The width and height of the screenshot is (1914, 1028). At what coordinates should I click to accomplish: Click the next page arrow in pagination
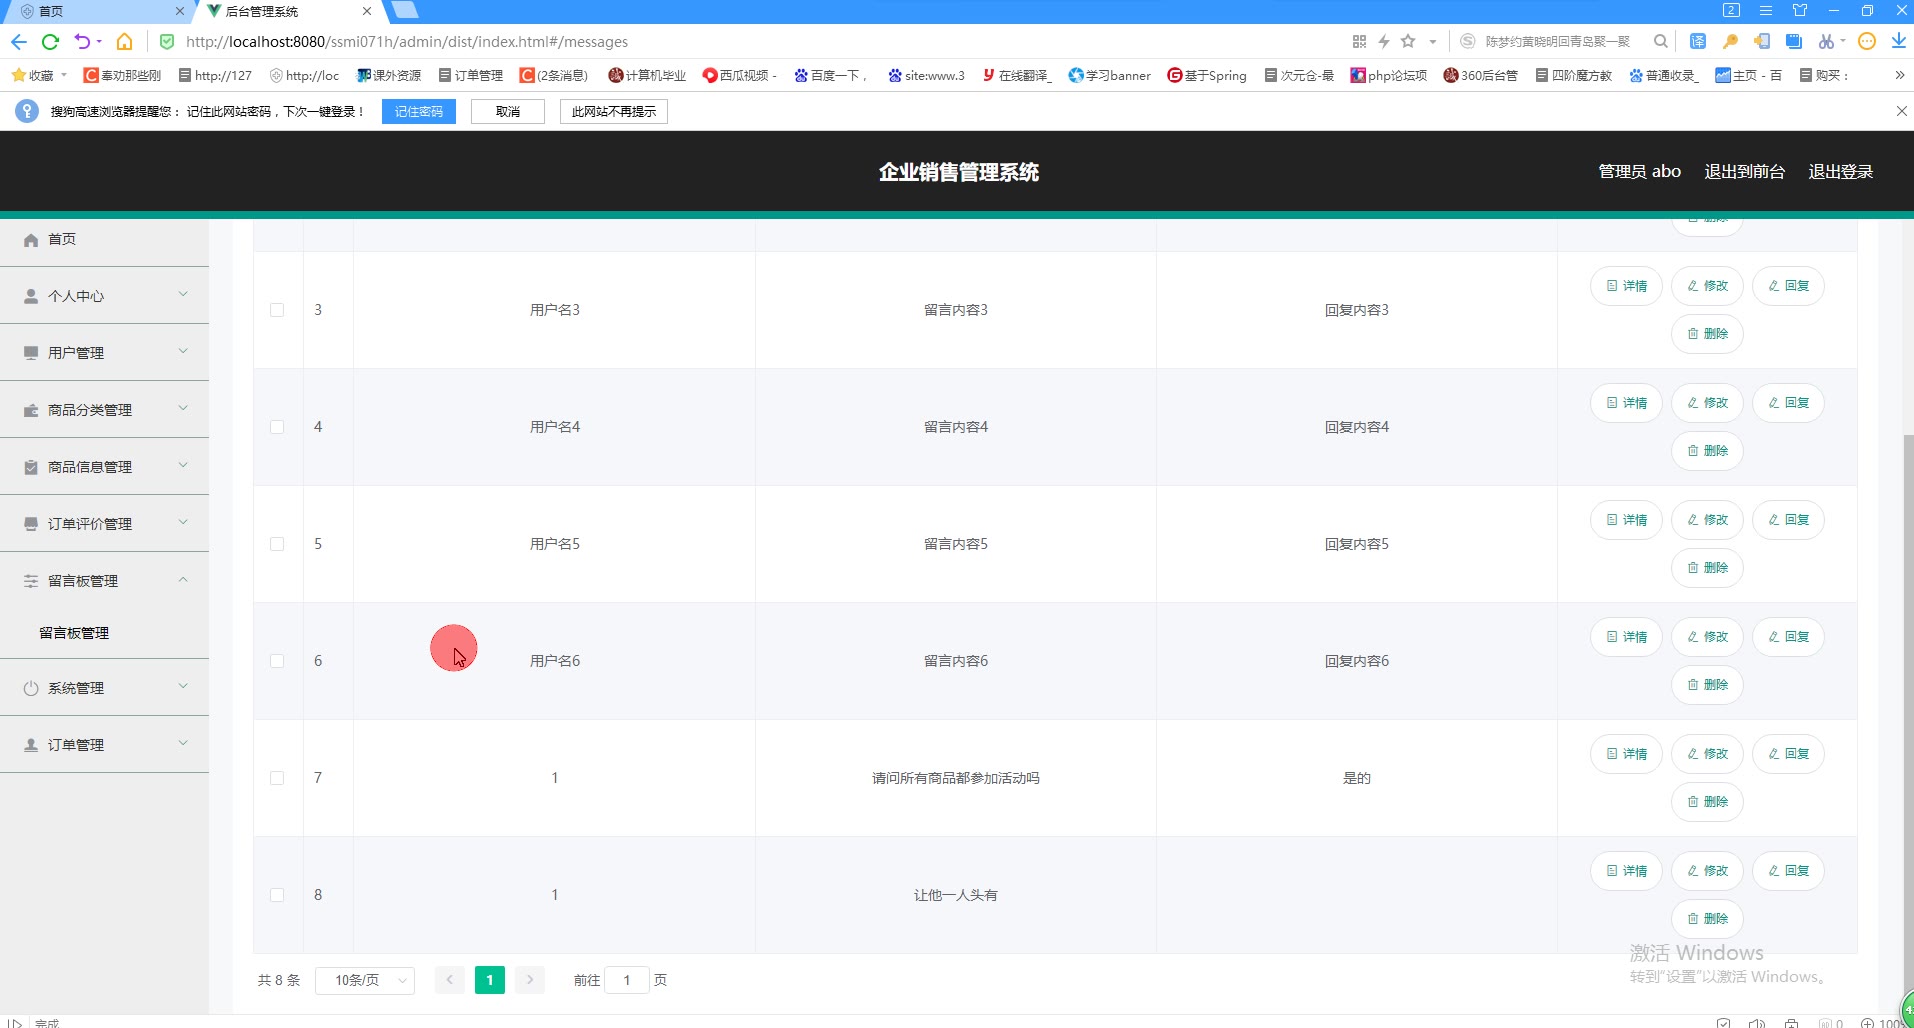coord(530,980)
